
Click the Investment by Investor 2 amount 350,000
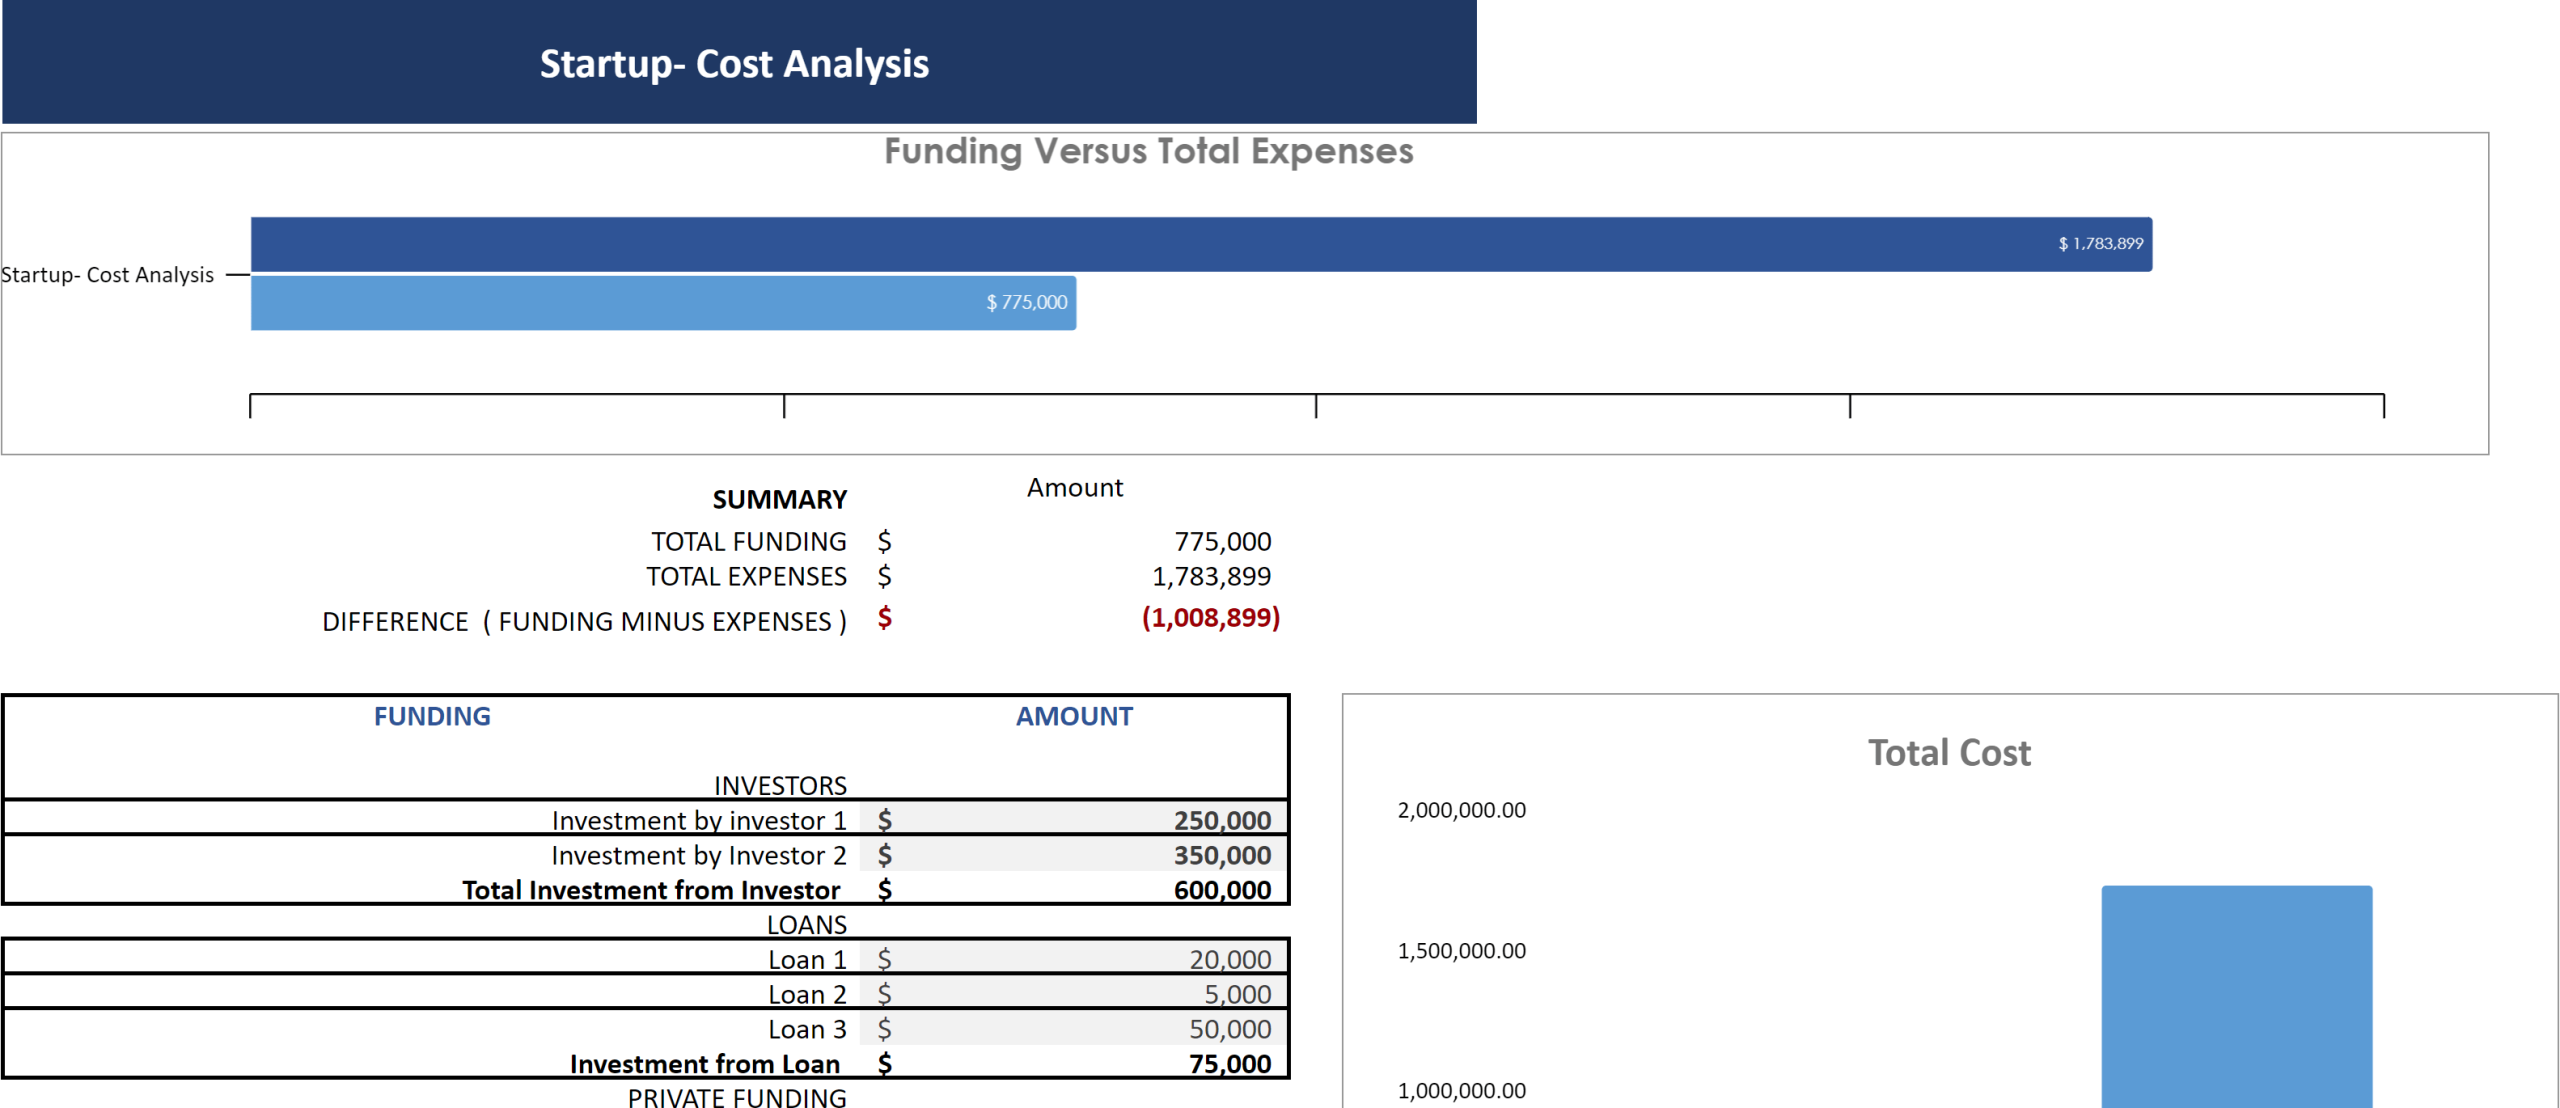point(1221,856)
